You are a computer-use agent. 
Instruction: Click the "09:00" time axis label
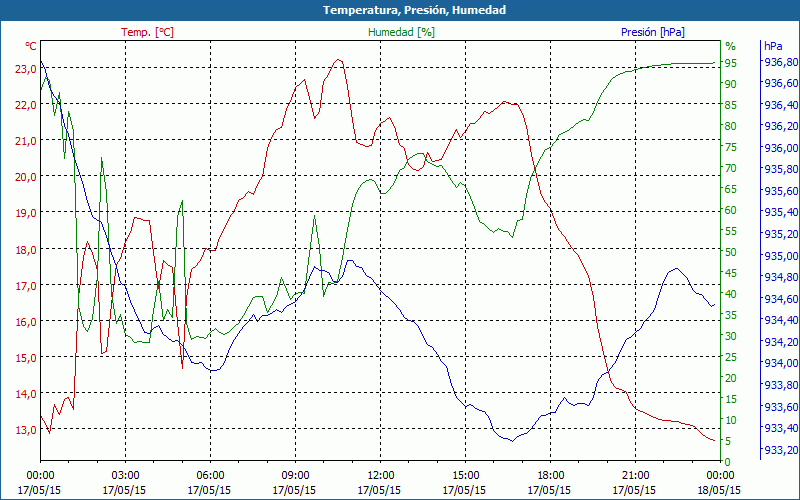(295, 476)
